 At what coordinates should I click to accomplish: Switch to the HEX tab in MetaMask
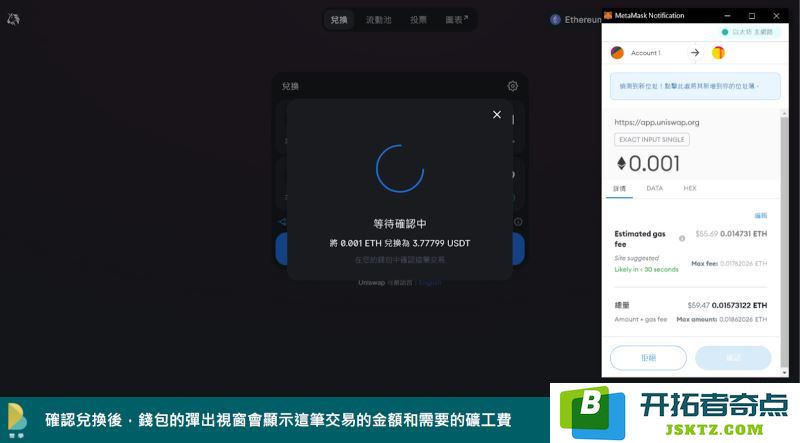(690, 188)
